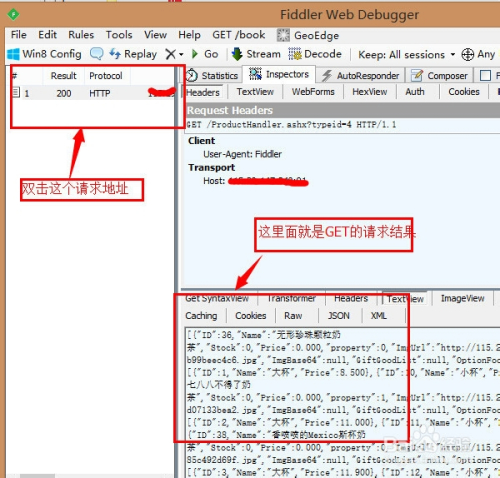This screenshot has width=500, height=478.
Task: Click the X remove sessions icon
Action: click(170, 54)
